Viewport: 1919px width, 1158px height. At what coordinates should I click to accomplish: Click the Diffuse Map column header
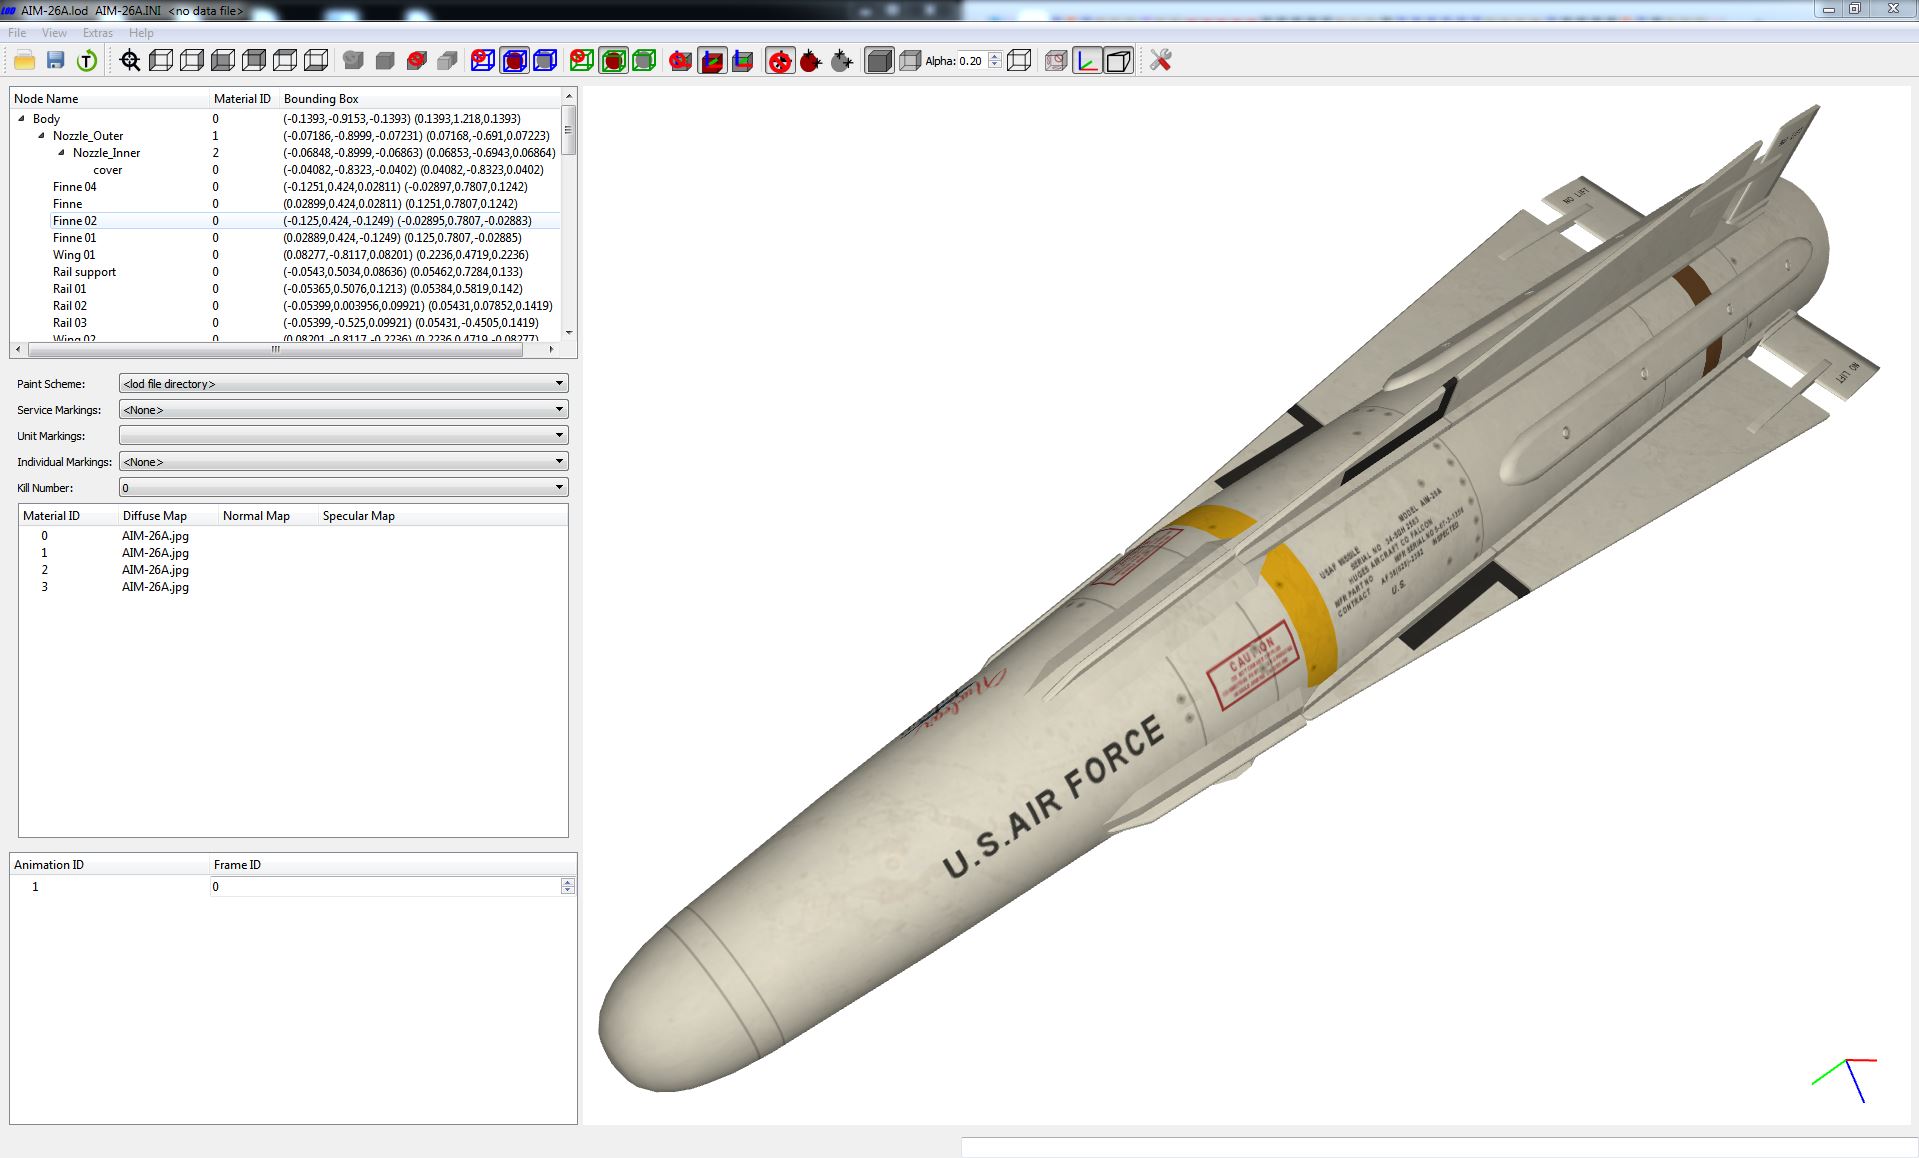[x=168, y=516]
